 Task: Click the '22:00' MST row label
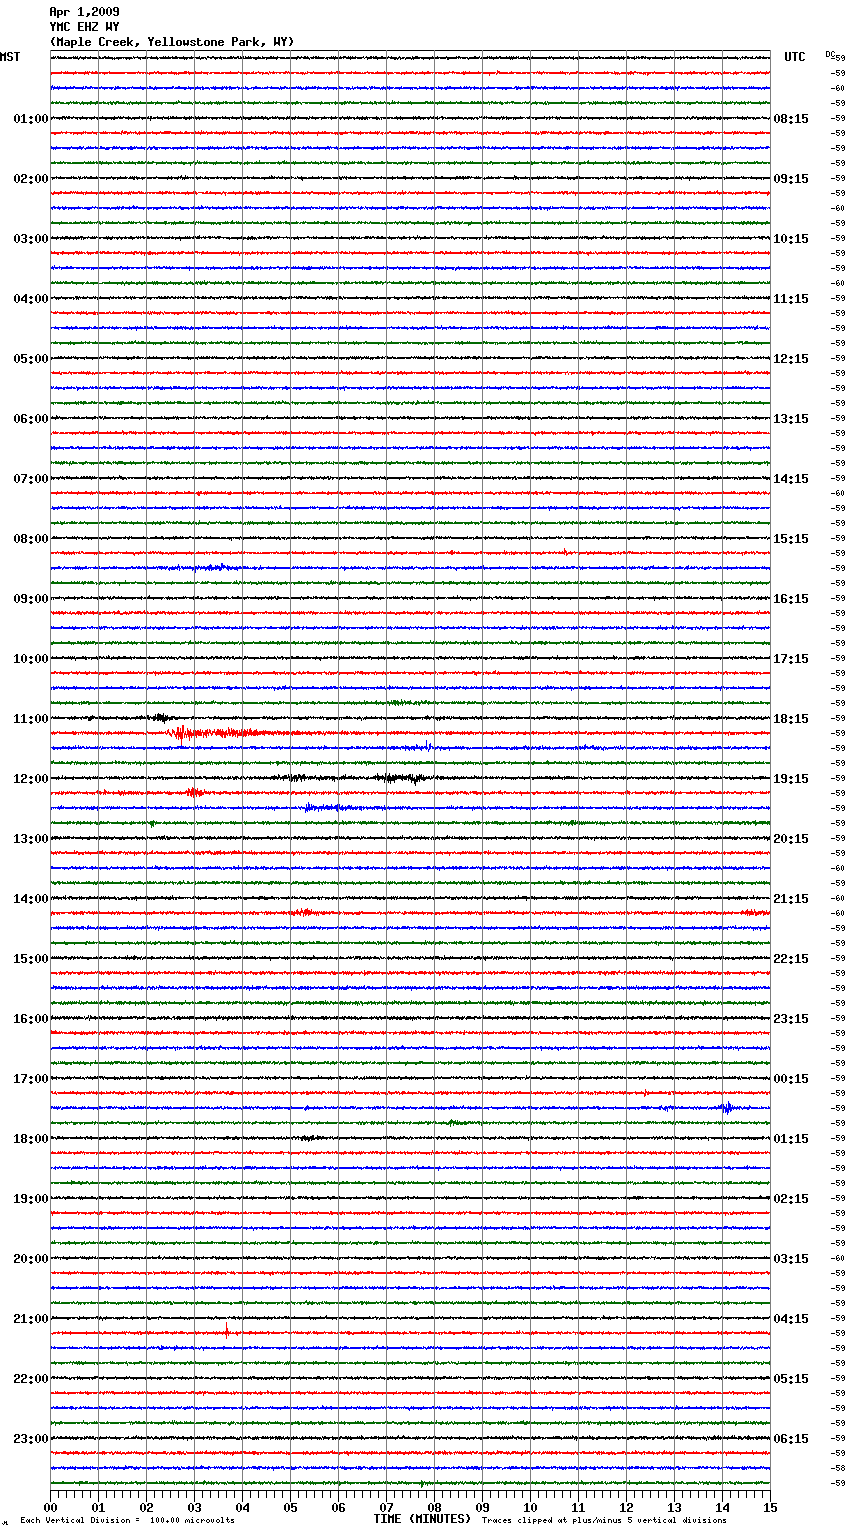(x=31, y=1379)
